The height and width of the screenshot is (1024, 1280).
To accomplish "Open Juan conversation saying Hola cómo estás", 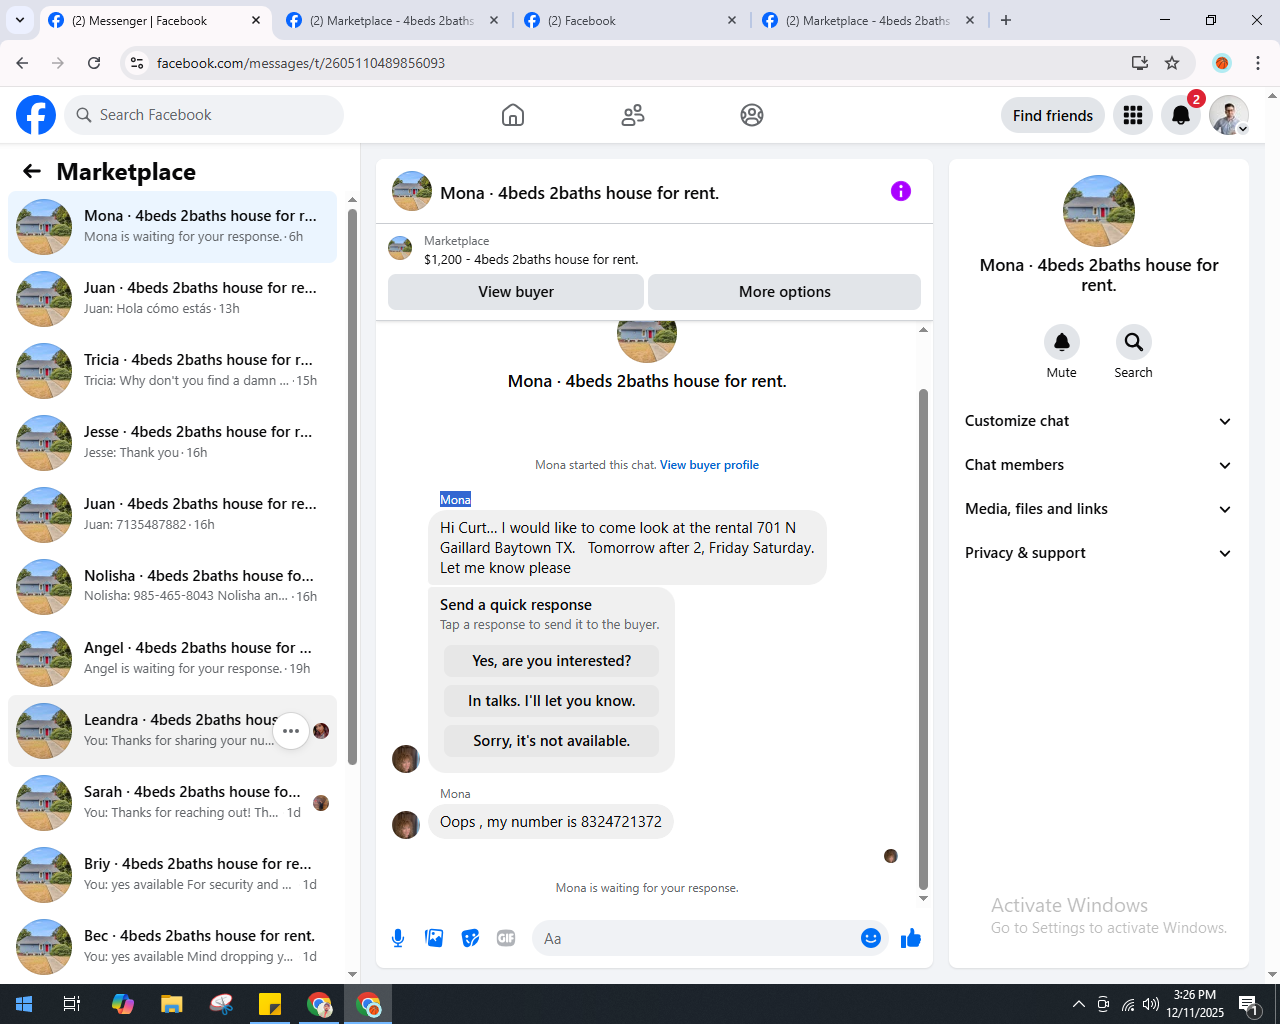I will 172,299.
